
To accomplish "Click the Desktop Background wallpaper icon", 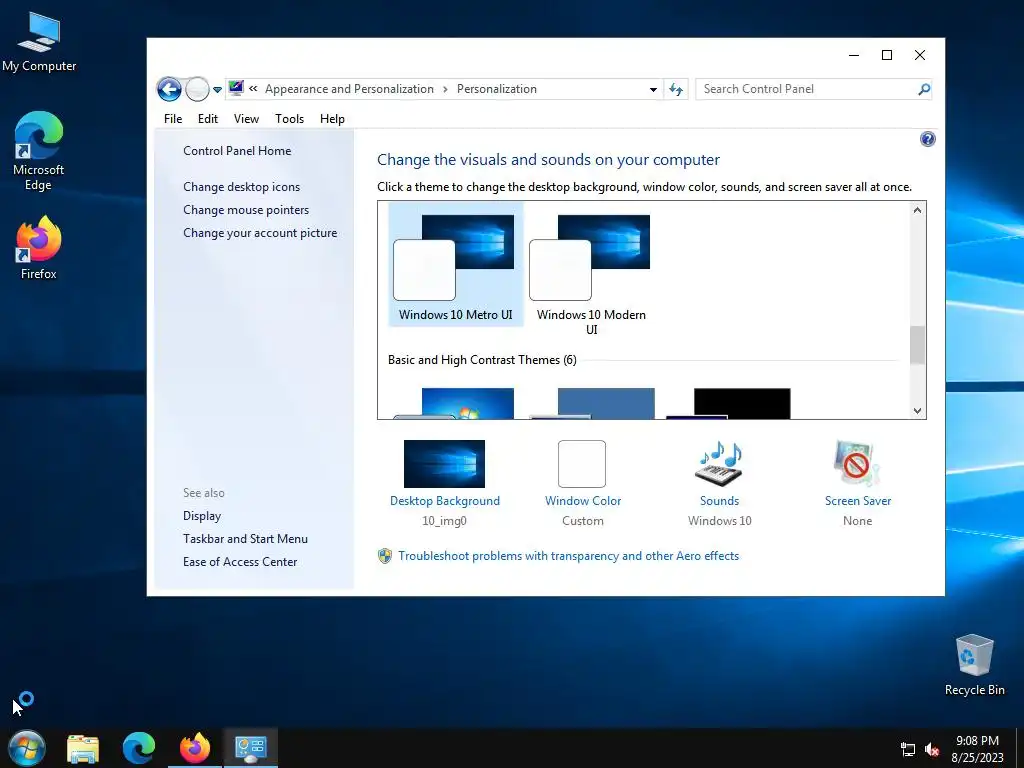I will click(444, 464).
